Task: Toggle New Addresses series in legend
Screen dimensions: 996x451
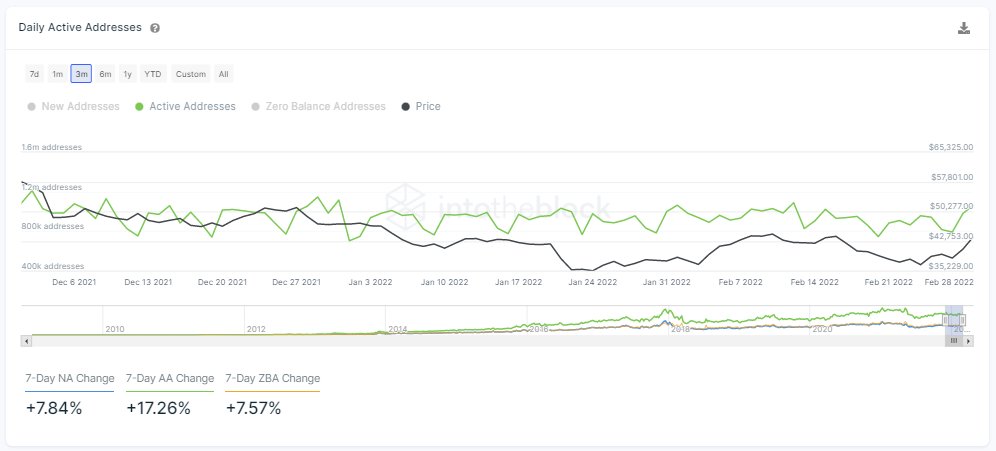Action: (x=73, y=107)
